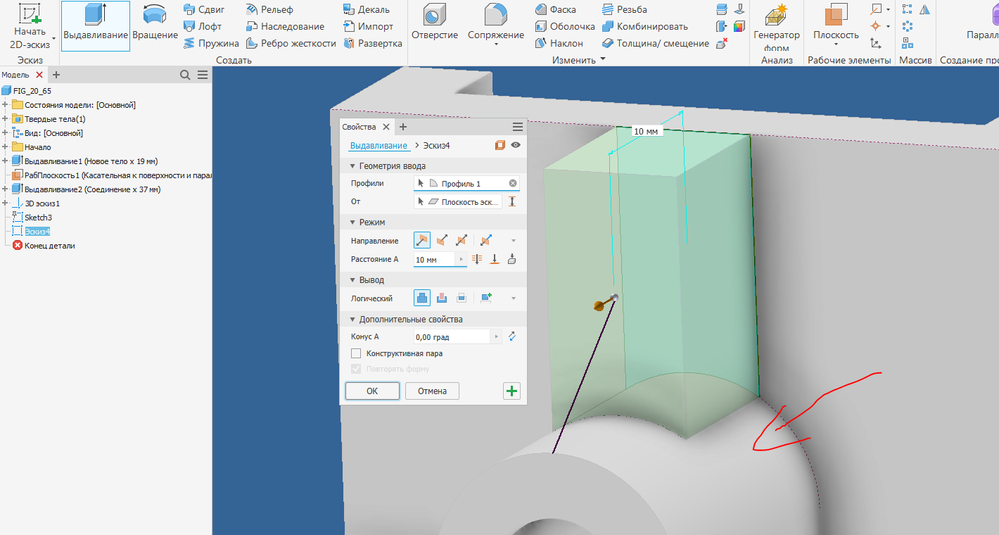This screenshot has width=999, height=535.
Task: Click the Наследование (Derive) tool
Action: tap(285, 26)
